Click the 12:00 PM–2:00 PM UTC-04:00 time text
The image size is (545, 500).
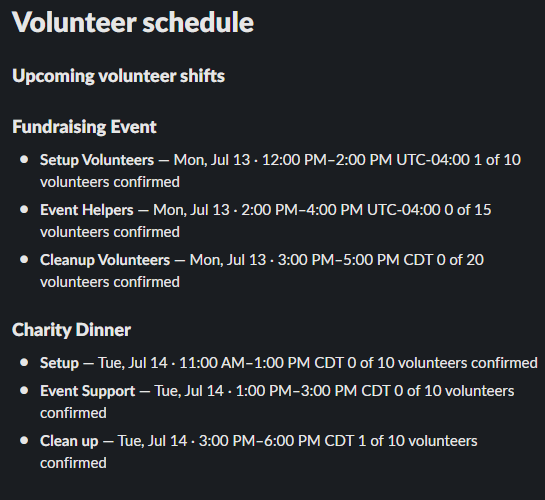click(x=366, y=160)
